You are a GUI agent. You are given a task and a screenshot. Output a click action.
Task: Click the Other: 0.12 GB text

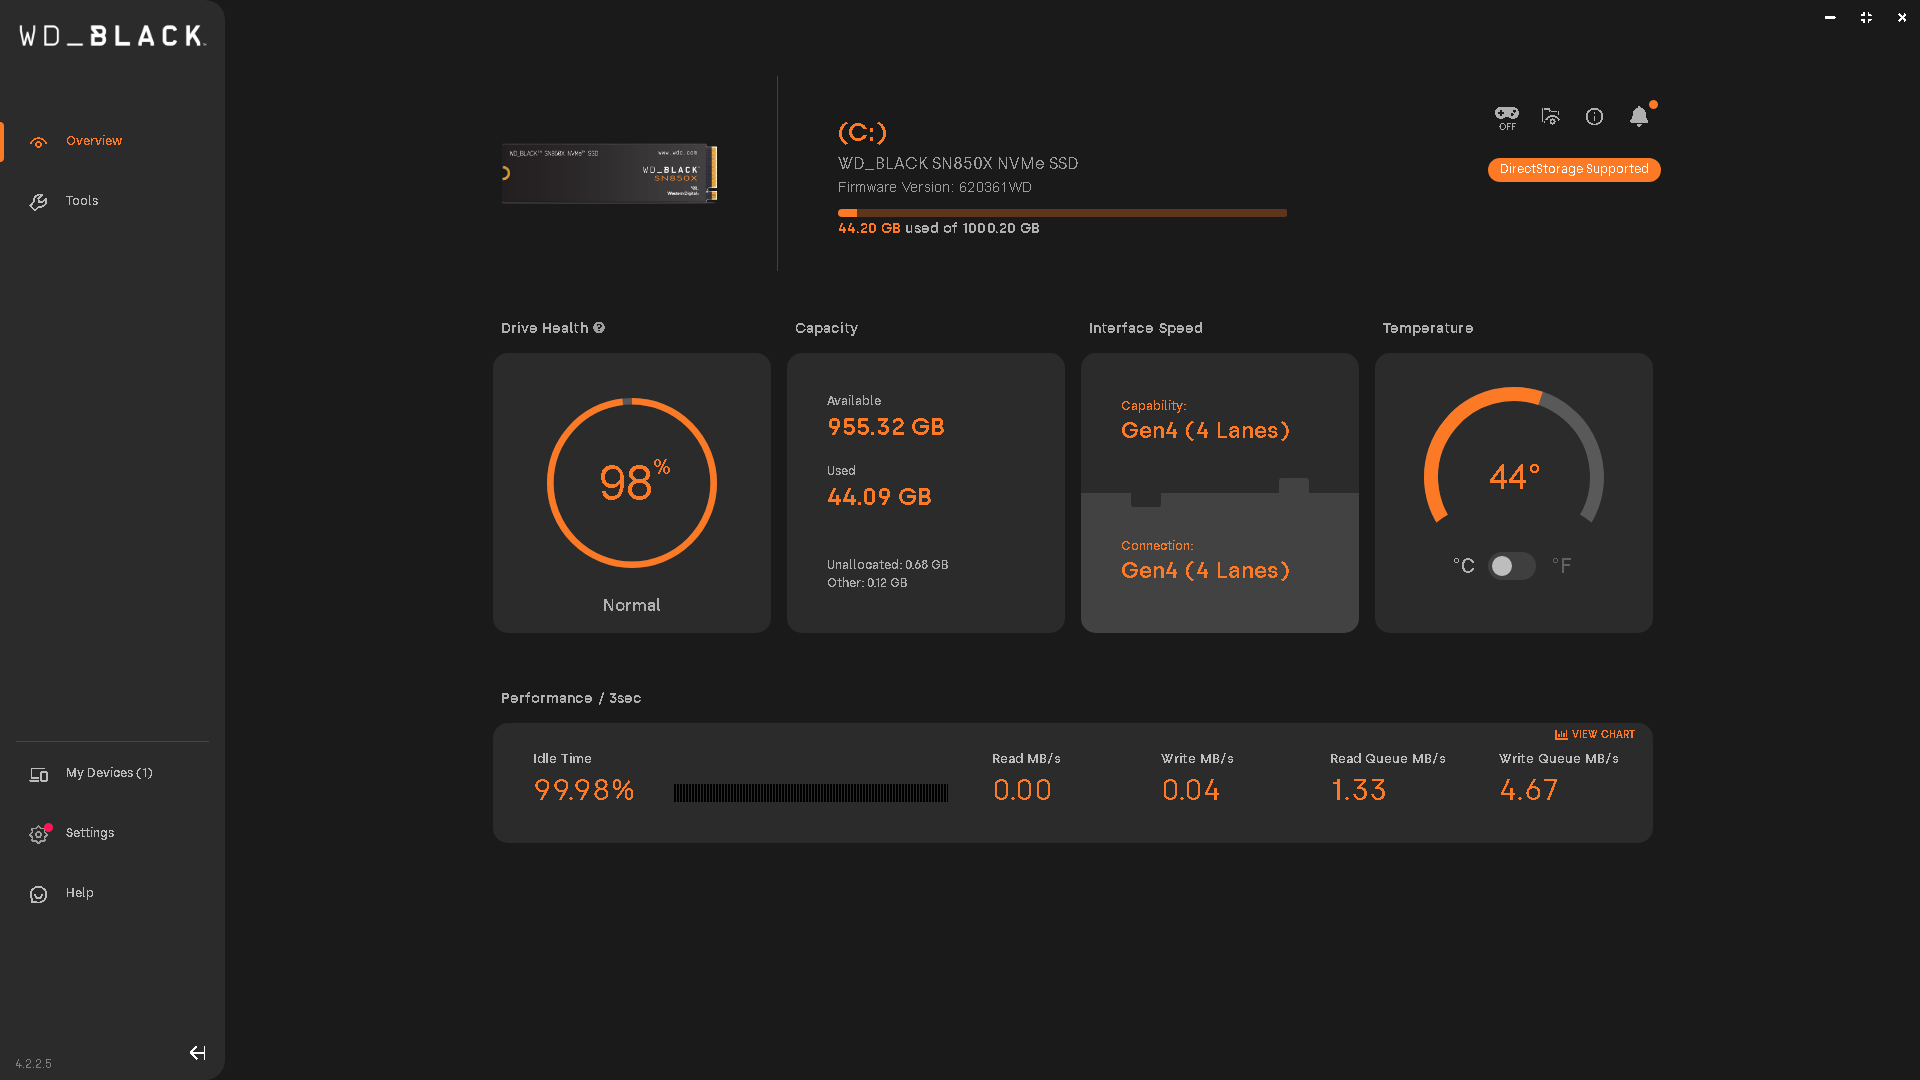(x=867, y=583)
